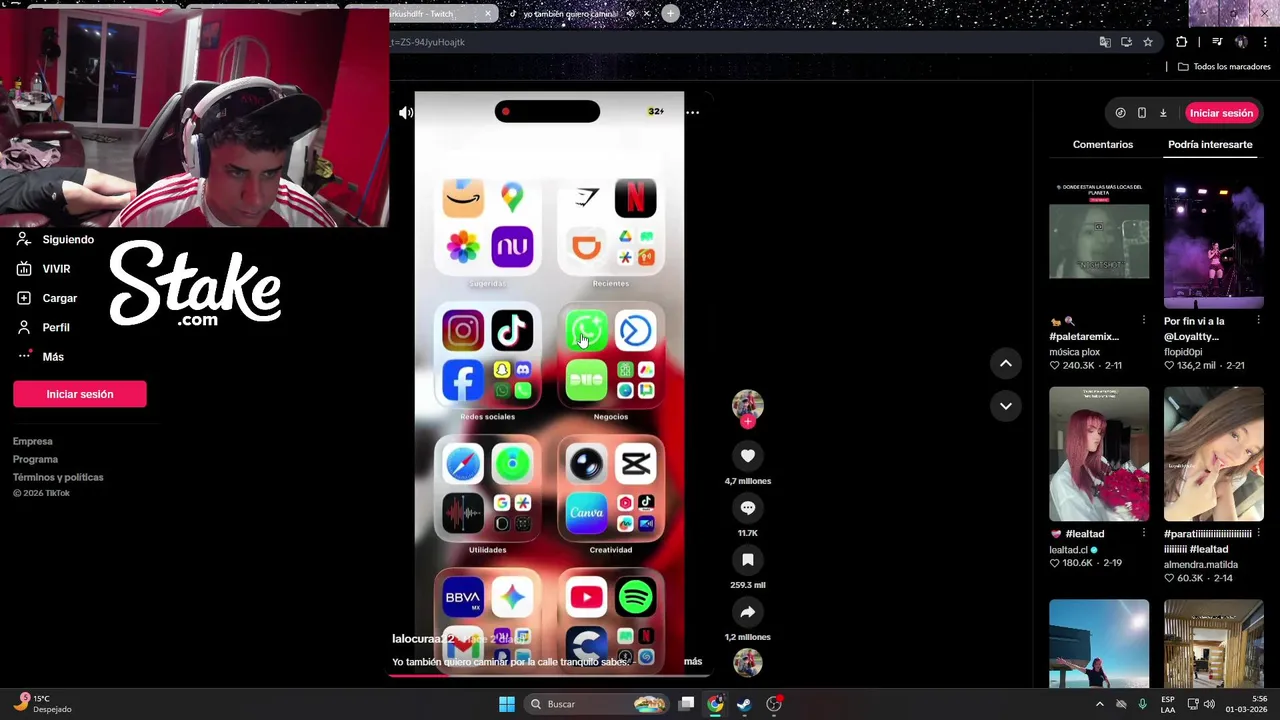Click the red sidebar Iniciar sesión button
Screen dimensions: 1280x720
click(80, 394)
